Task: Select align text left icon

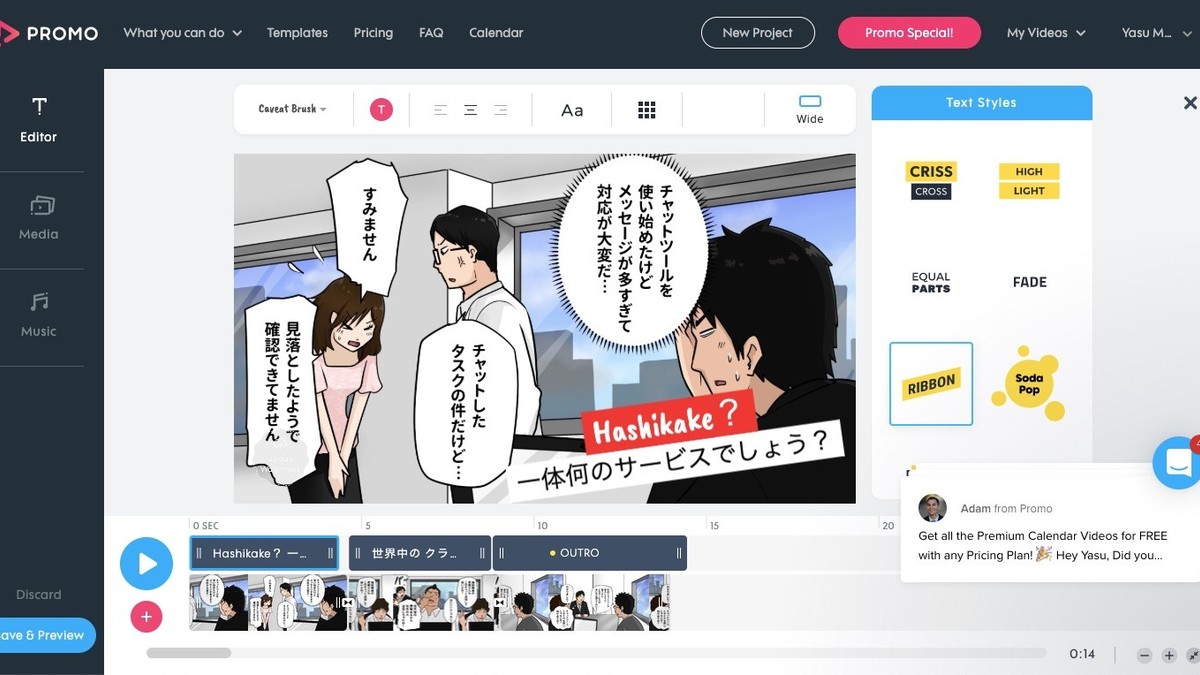Action: (x=440, y=110)
